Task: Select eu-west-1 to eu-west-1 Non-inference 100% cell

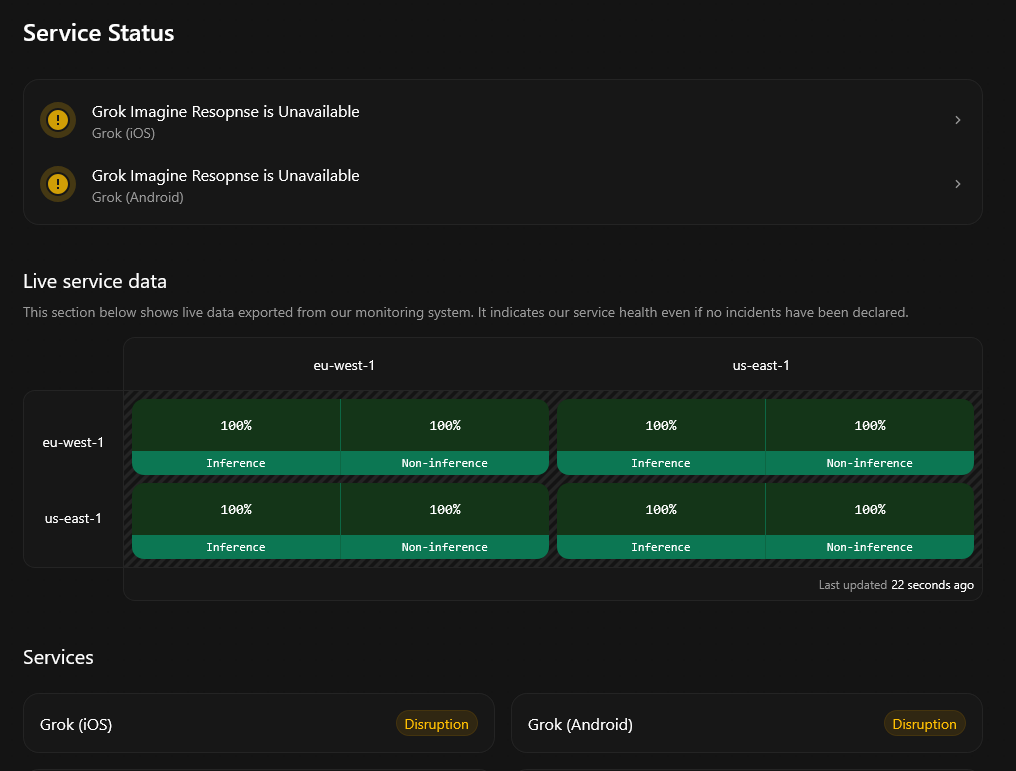Action: pos(444,437)
